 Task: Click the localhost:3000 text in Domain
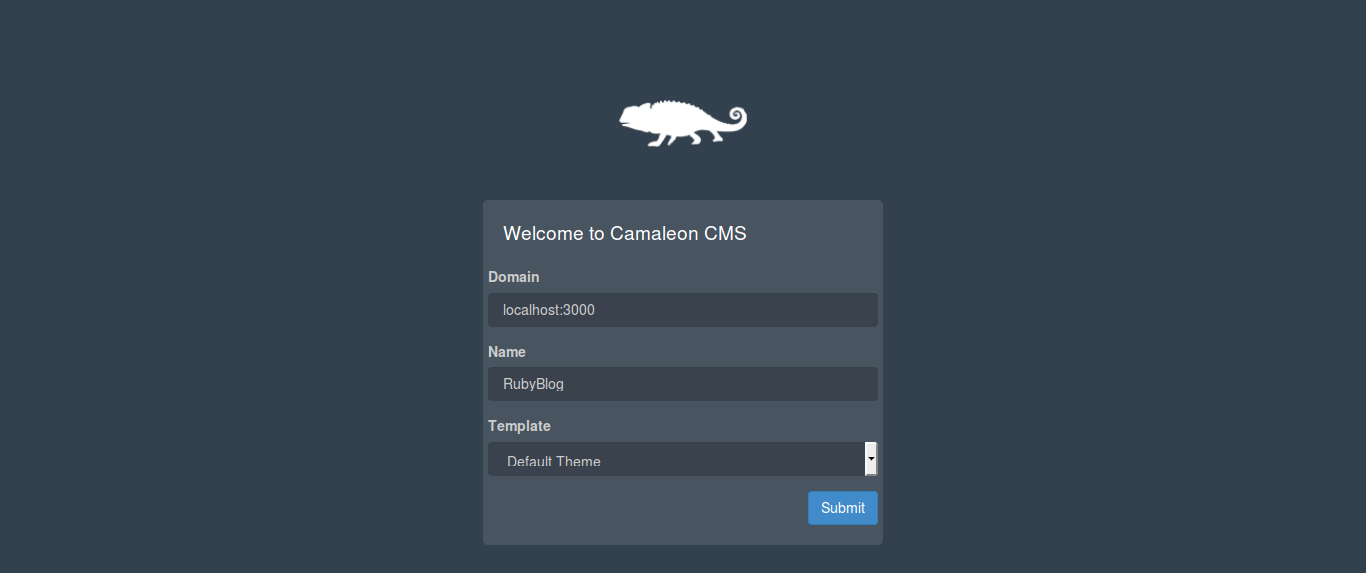coord(549,310)
